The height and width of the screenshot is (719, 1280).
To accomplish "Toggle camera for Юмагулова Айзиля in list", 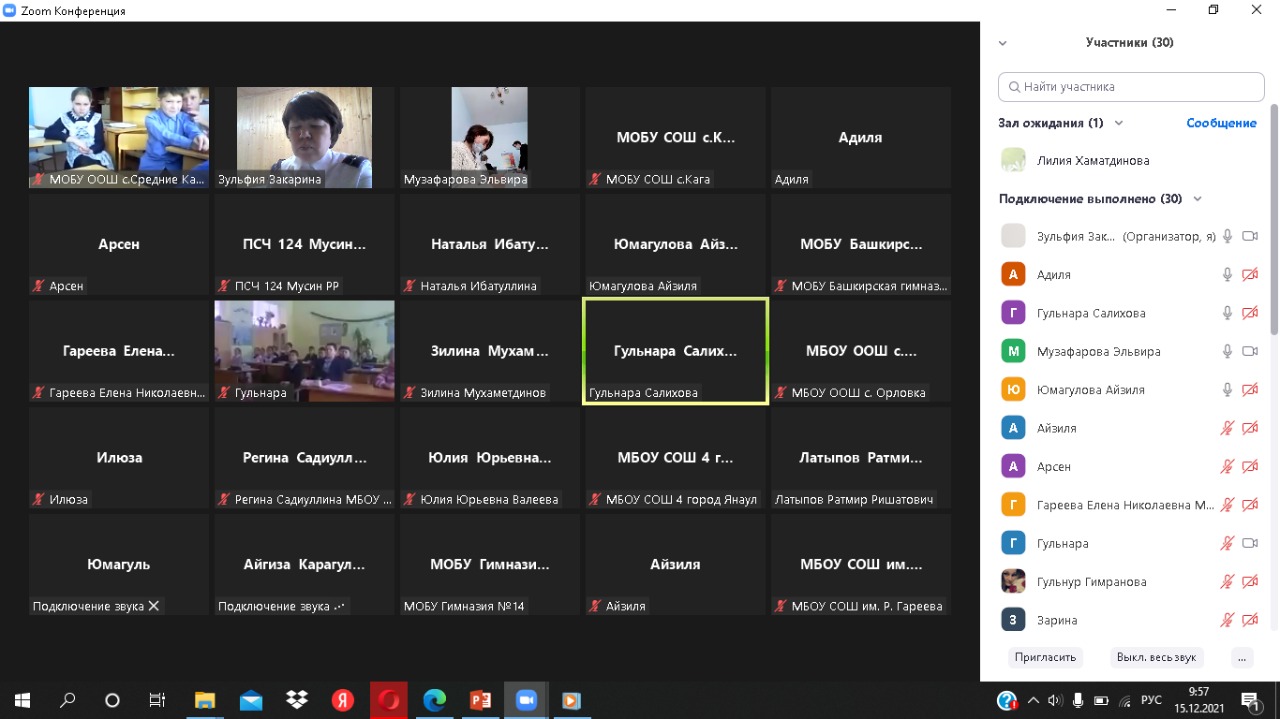I will click(1249, 390).
